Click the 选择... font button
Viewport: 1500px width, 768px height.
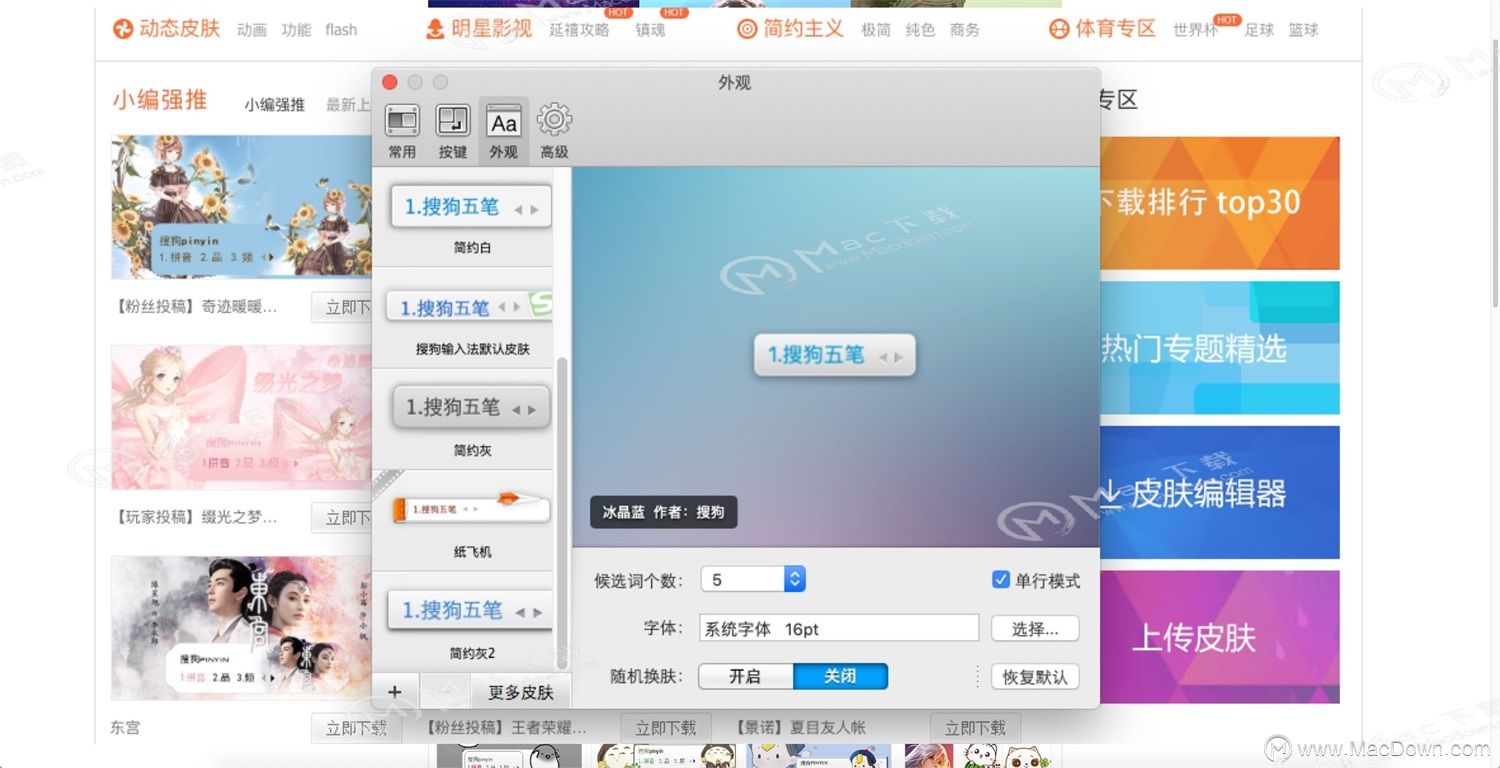(1035, 628)
